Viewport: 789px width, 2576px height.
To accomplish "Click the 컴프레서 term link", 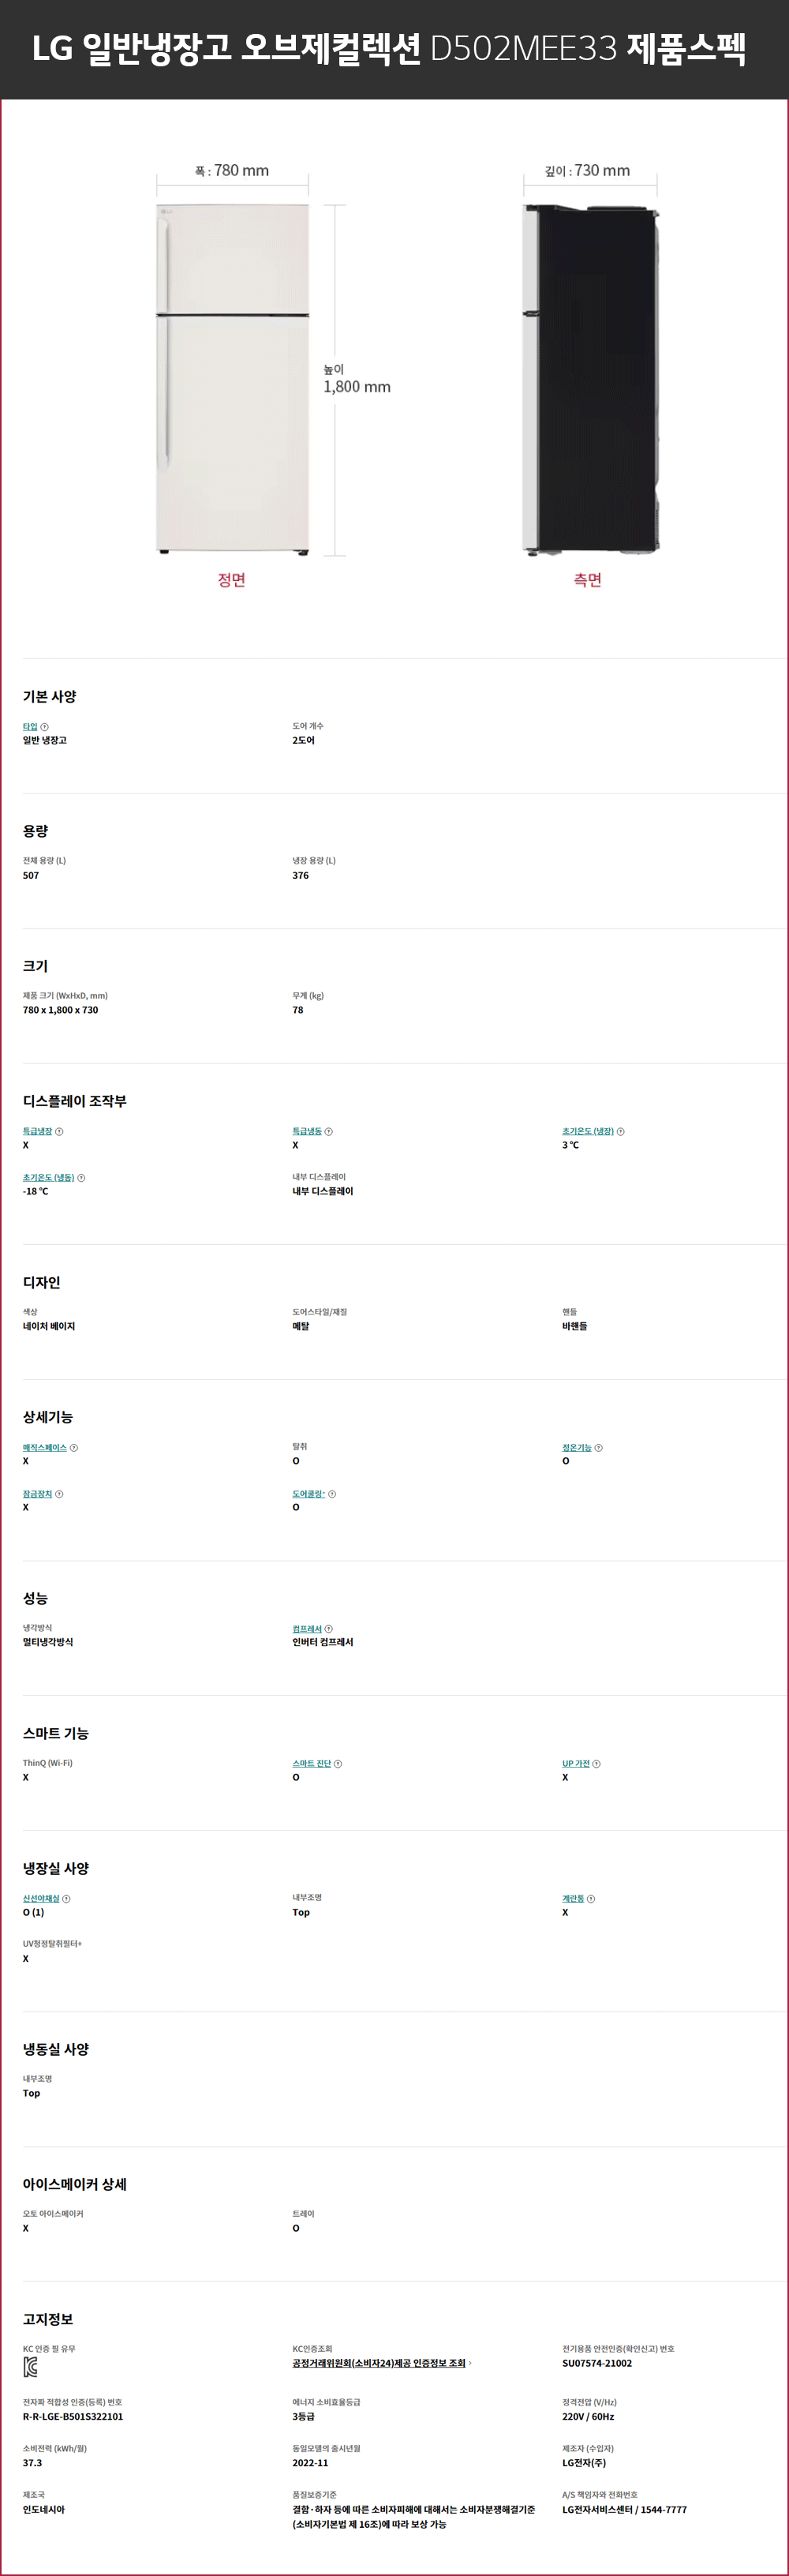I will click(x=307, y=1629).
